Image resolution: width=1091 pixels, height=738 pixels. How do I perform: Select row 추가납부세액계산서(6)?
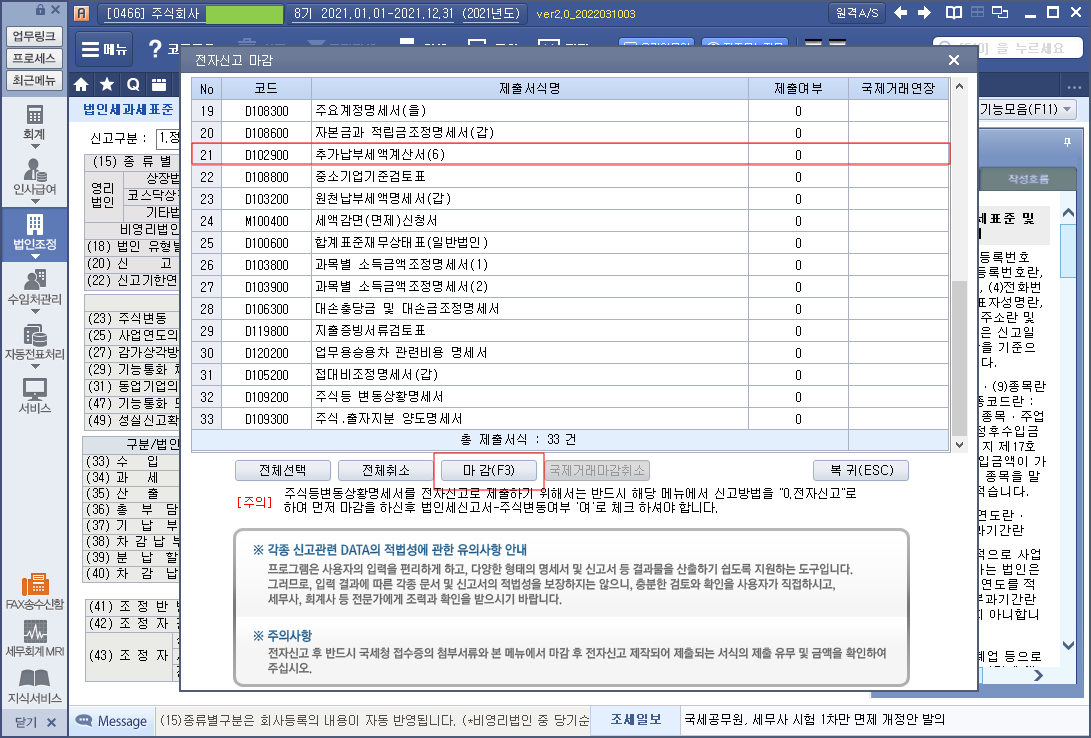pyautogui.click(x=570, y=154)
